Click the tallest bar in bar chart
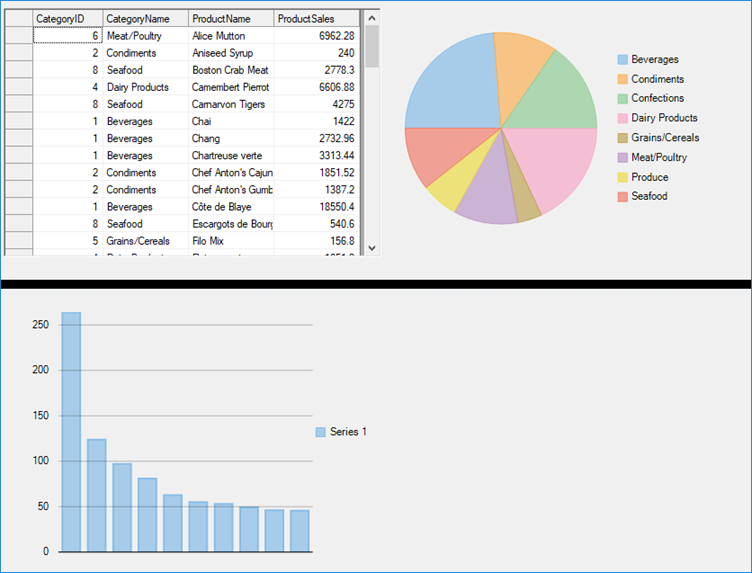This screenshot has height=573, width=752. click(71, 430)
